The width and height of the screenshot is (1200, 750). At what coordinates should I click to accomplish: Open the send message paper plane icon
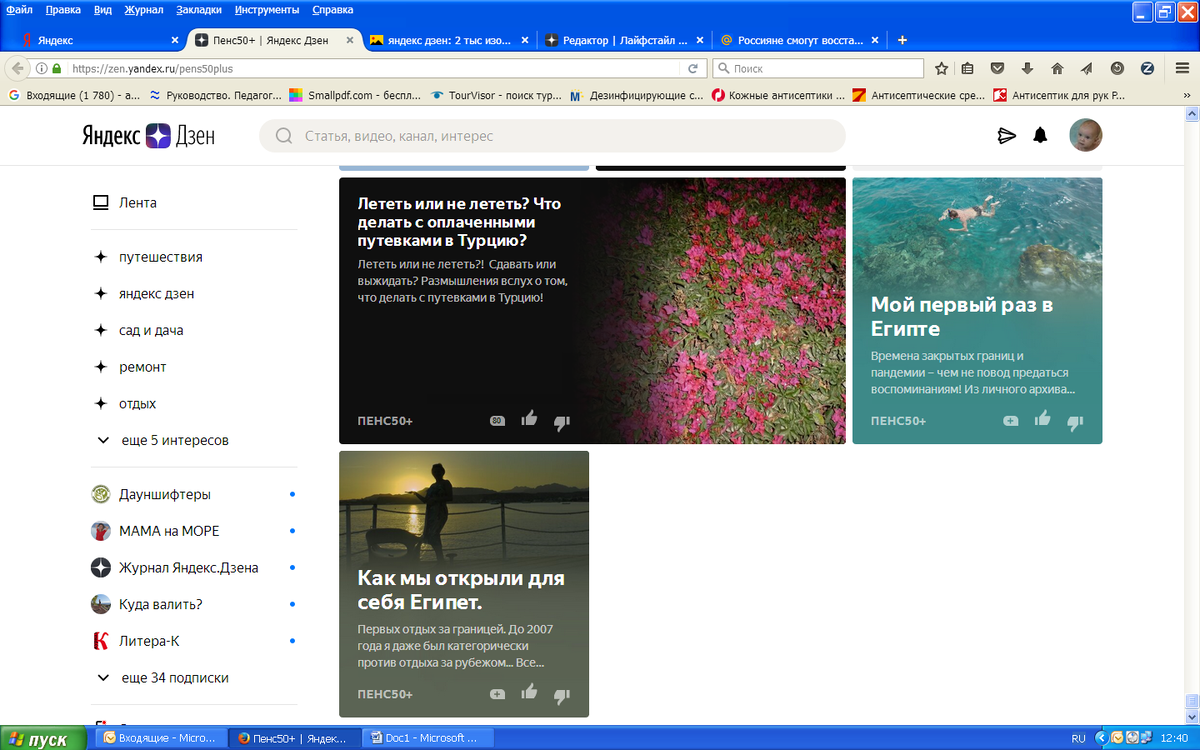point(1007,135)
